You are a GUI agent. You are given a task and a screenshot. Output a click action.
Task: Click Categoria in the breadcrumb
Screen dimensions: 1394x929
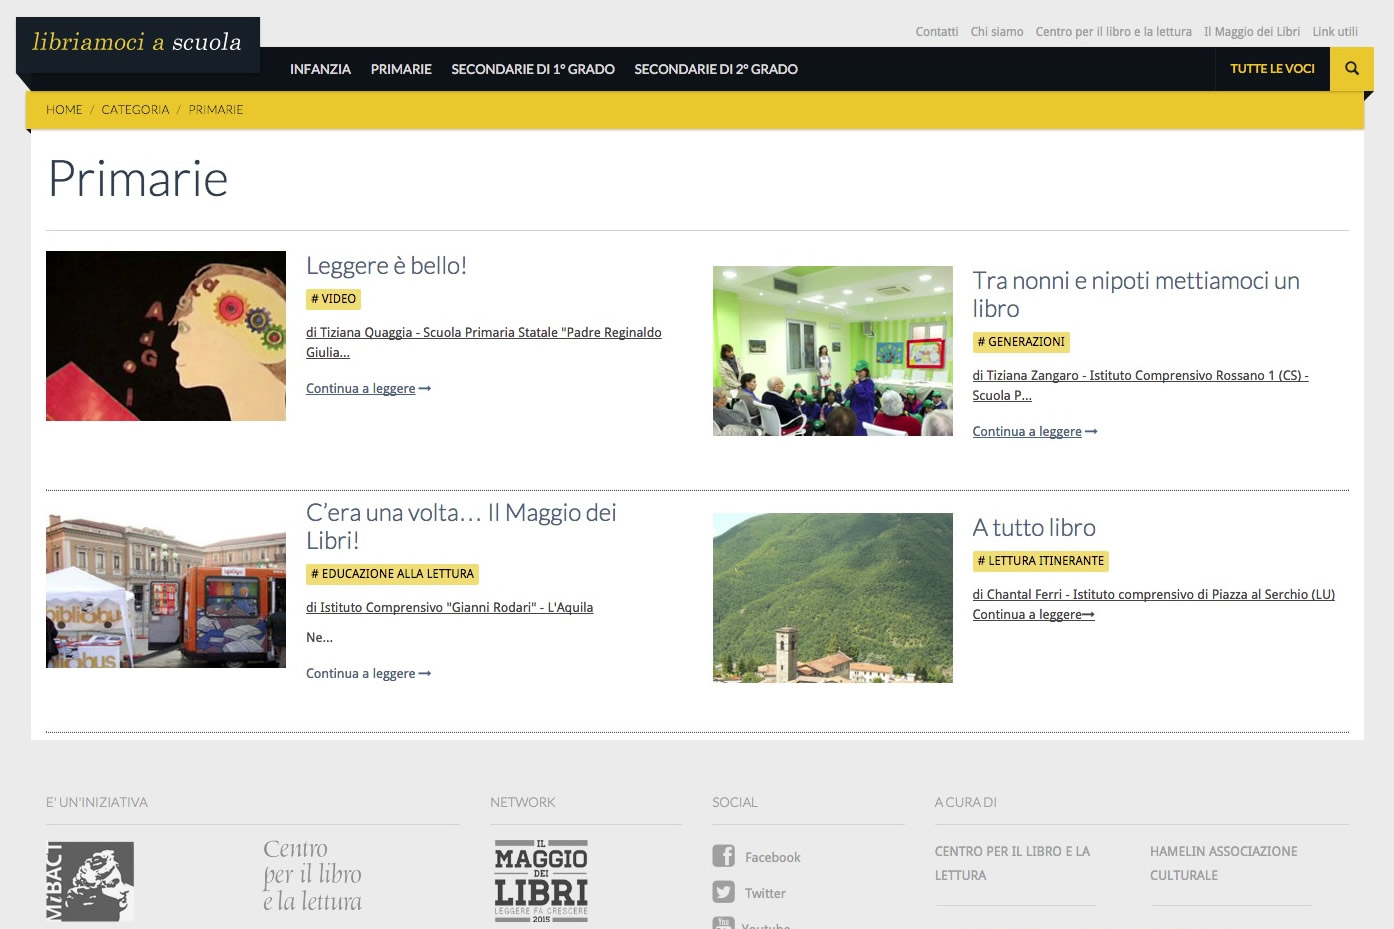135,110
